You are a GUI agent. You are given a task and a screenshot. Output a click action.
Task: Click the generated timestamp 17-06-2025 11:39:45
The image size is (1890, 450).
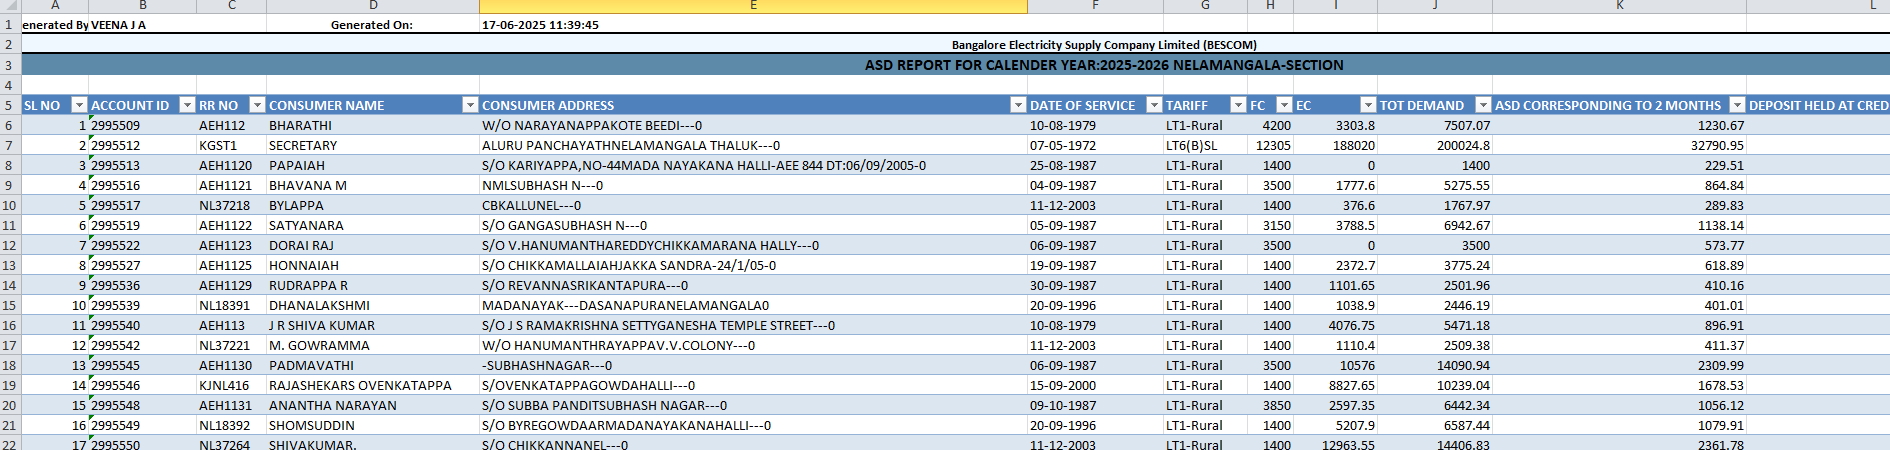[x=540, y=25]
